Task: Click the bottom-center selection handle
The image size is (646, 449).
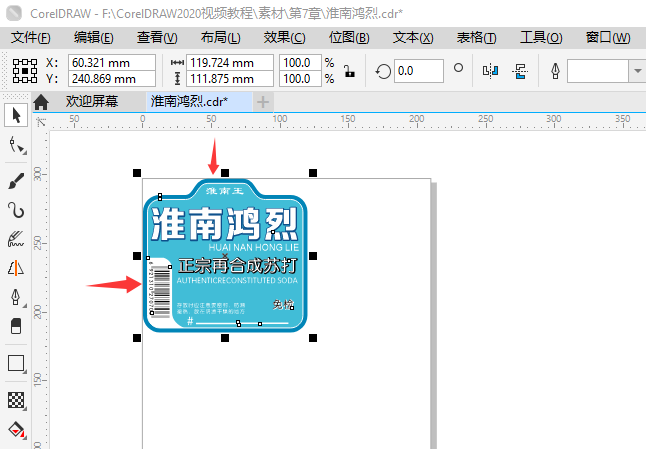Action: coord(225,338)
